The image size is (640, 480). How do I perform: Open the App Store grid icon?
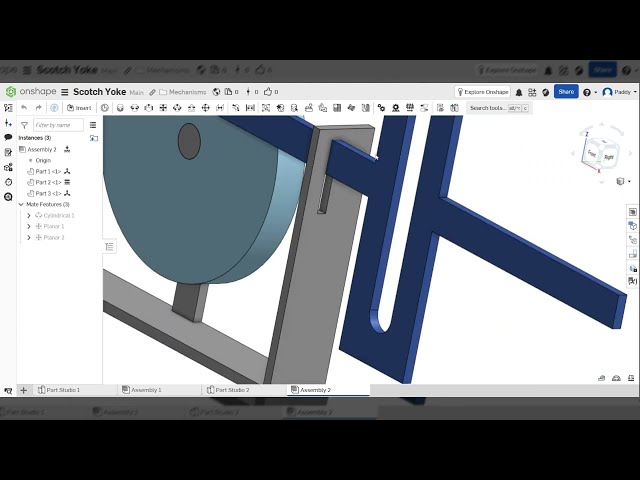pyautogui.click(x=532, y=92)
